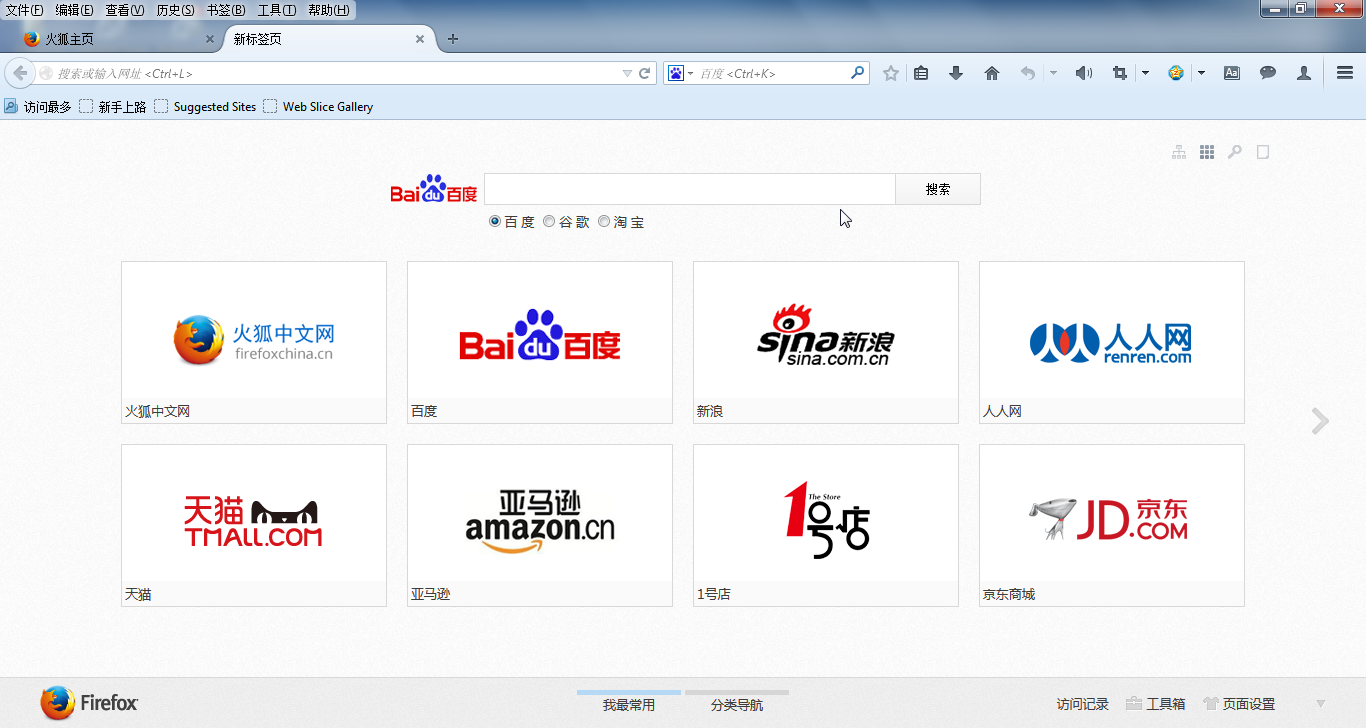Go to the home page icon
This screenshot has height=728, width=1366.
click(992, 73)
